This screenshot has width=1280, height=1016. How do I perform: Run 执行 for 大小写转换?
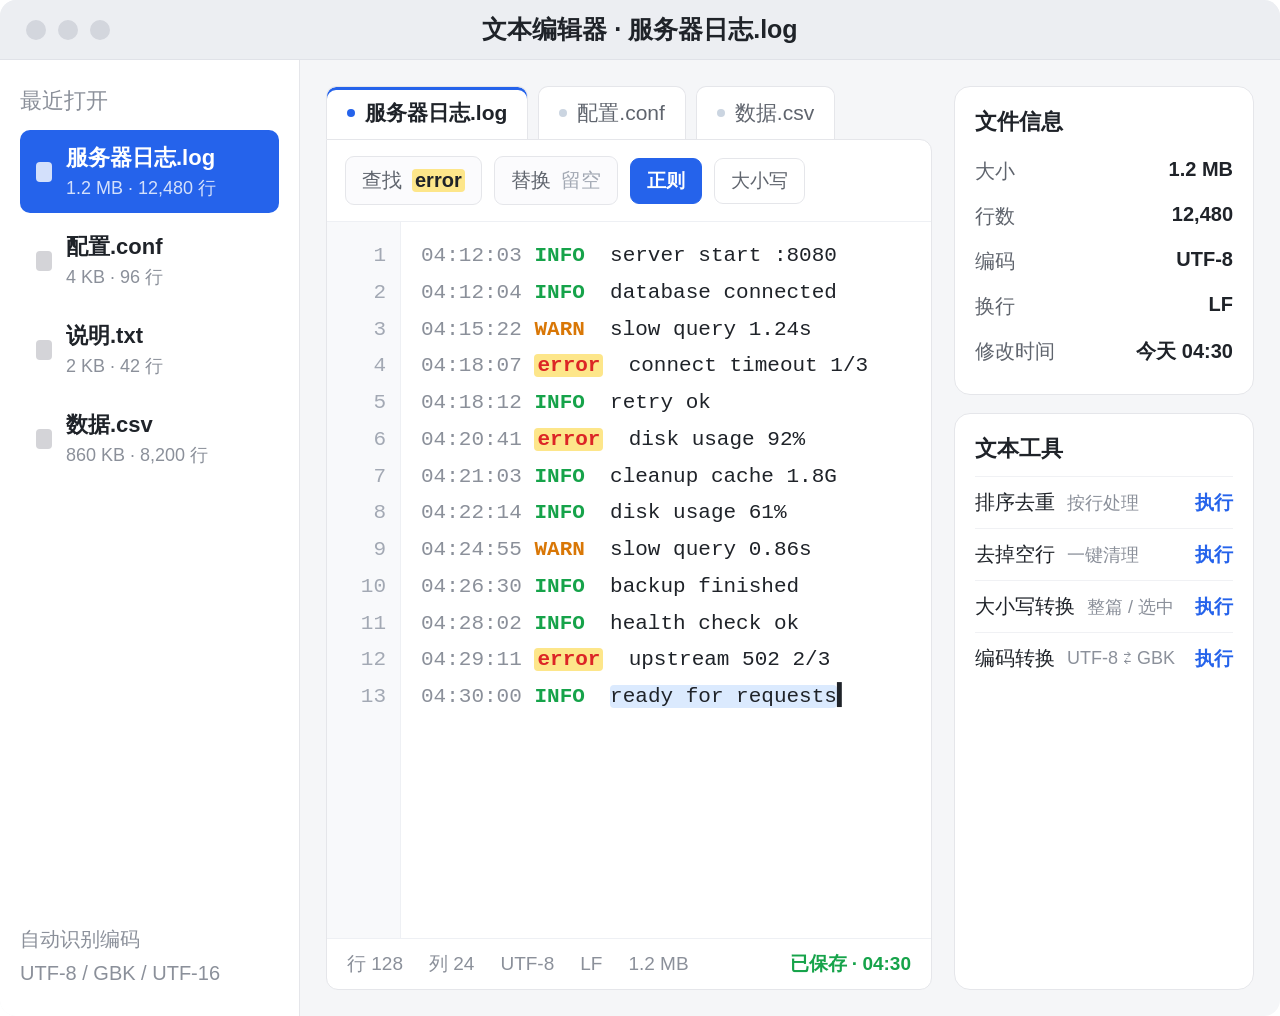pyautogui.click(x=1214, y=607)
